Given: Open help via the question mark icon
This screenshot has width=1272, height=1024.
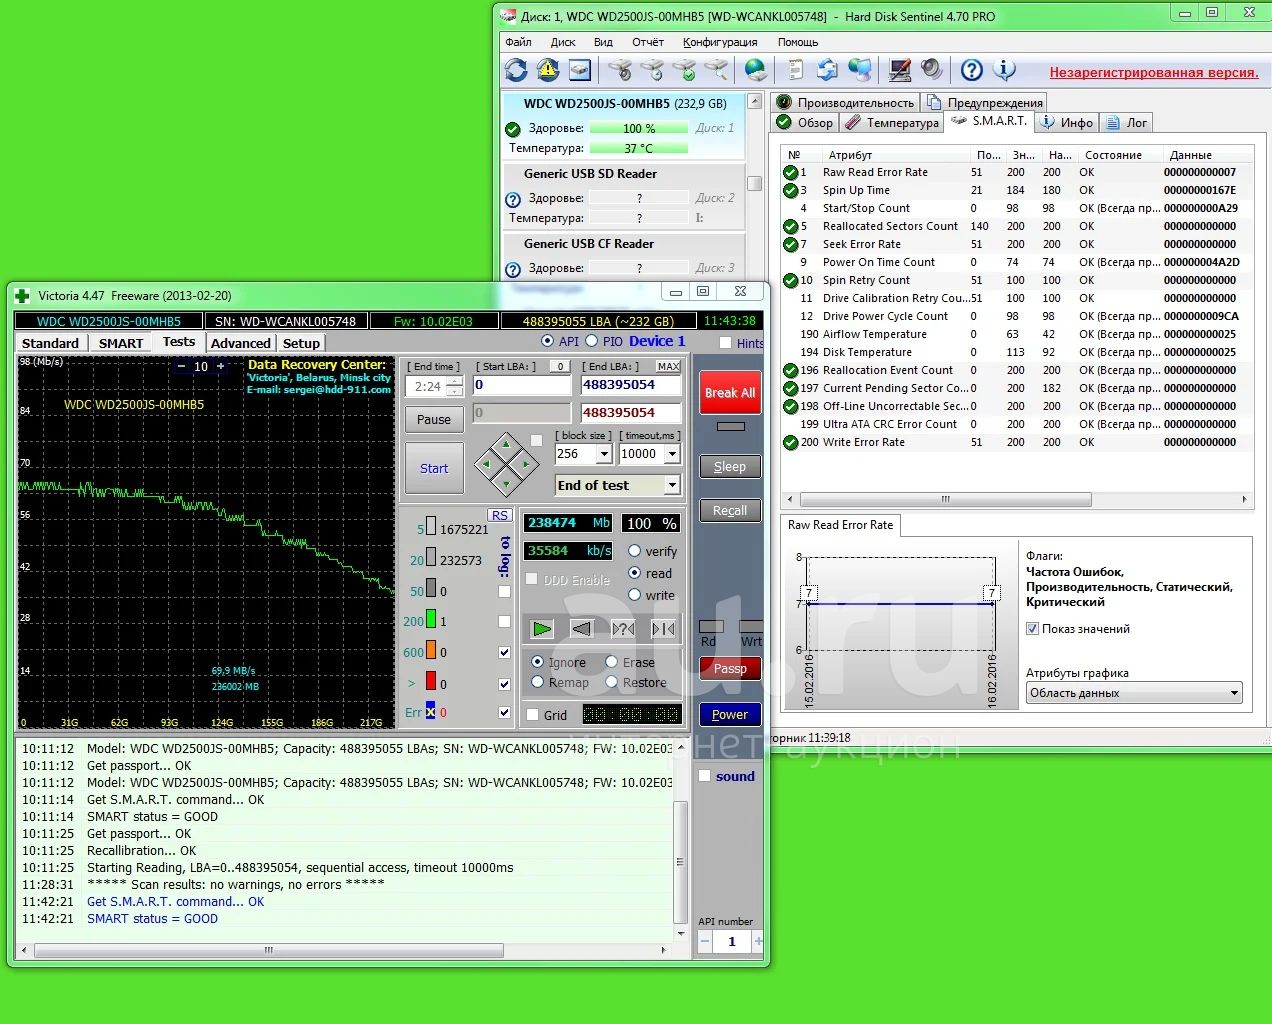Looking at the screenshot, I should click(x=972, y=70).
